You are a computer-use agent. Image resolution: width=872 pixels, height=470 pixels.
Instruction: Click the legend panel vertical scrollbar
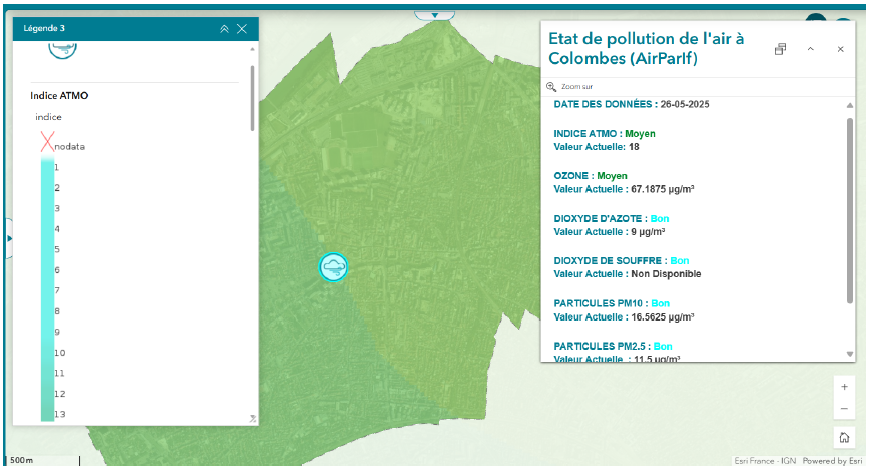pyautogui.click(x=253, y=98)
